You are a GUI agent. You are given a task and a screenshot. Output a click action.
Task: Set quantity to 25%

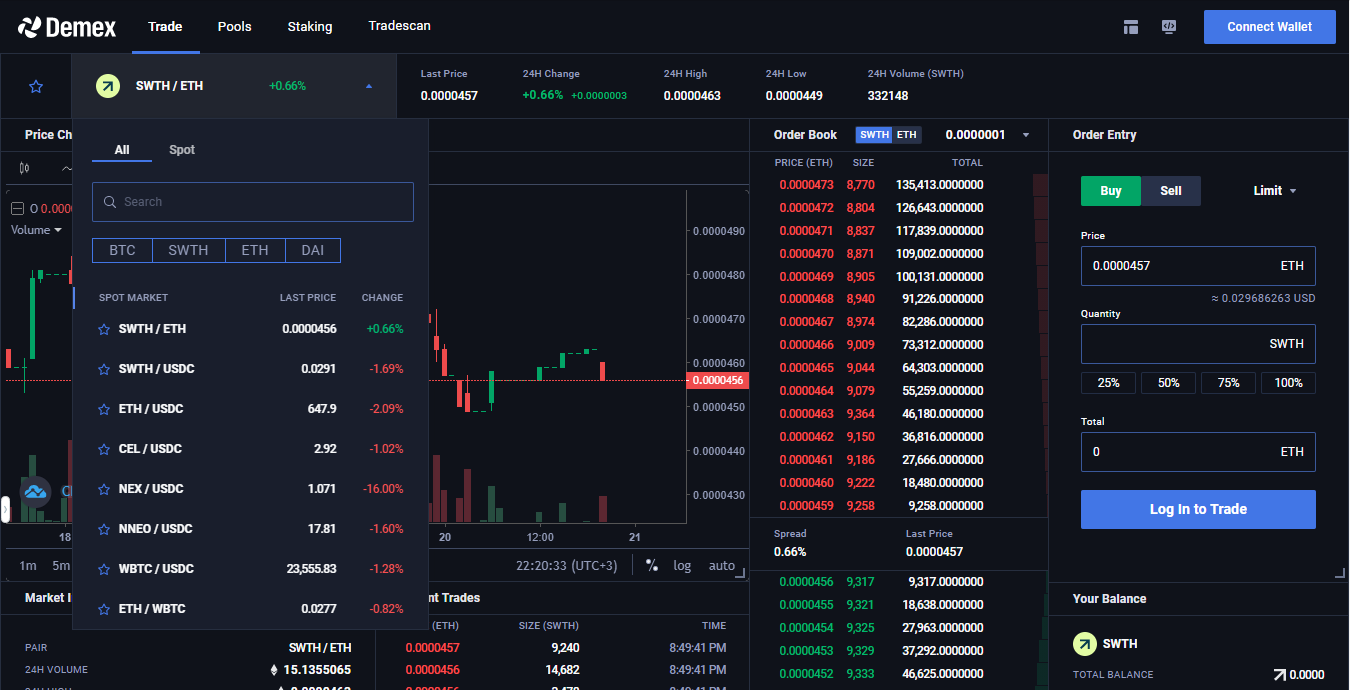(1108, 383)
